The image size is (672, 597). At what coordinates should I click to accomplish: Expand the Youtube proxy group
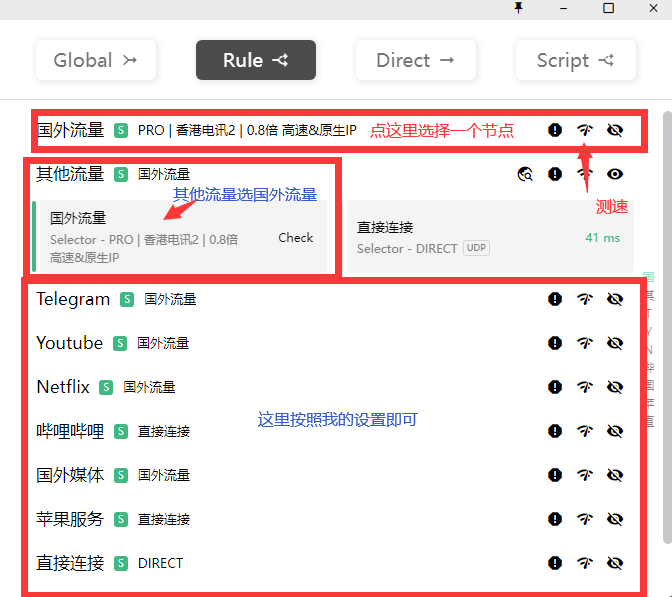[x=70, y=343]
